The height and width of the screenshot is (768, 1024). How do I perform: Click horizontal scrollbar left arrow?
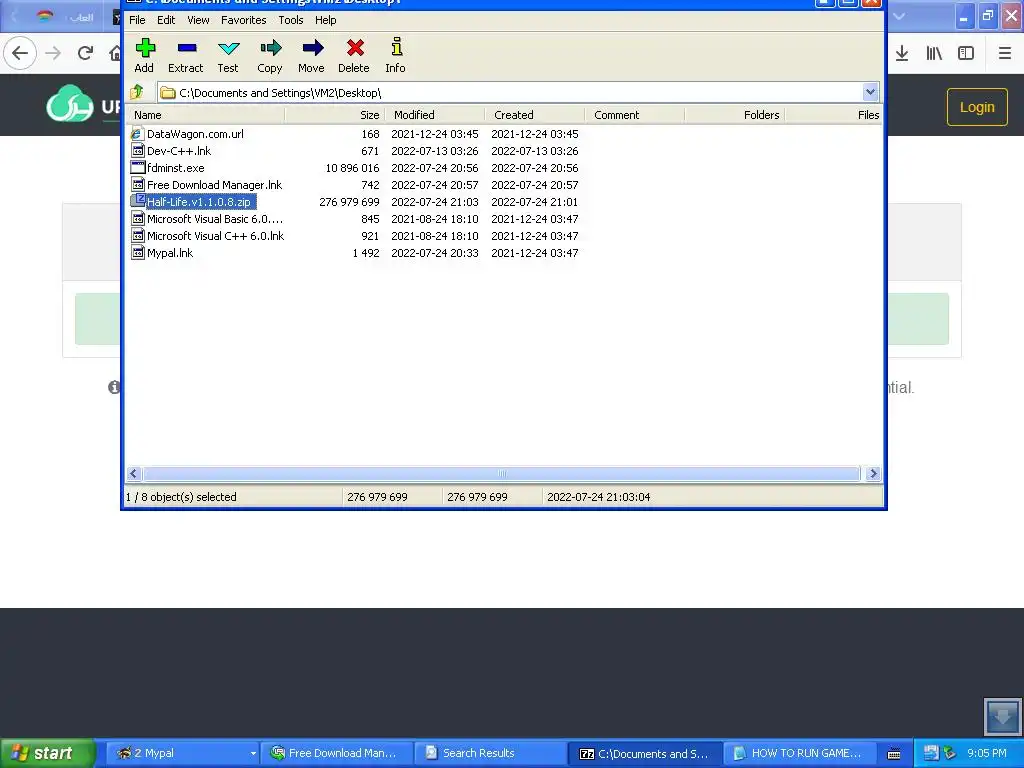click(x=134, y=473)
